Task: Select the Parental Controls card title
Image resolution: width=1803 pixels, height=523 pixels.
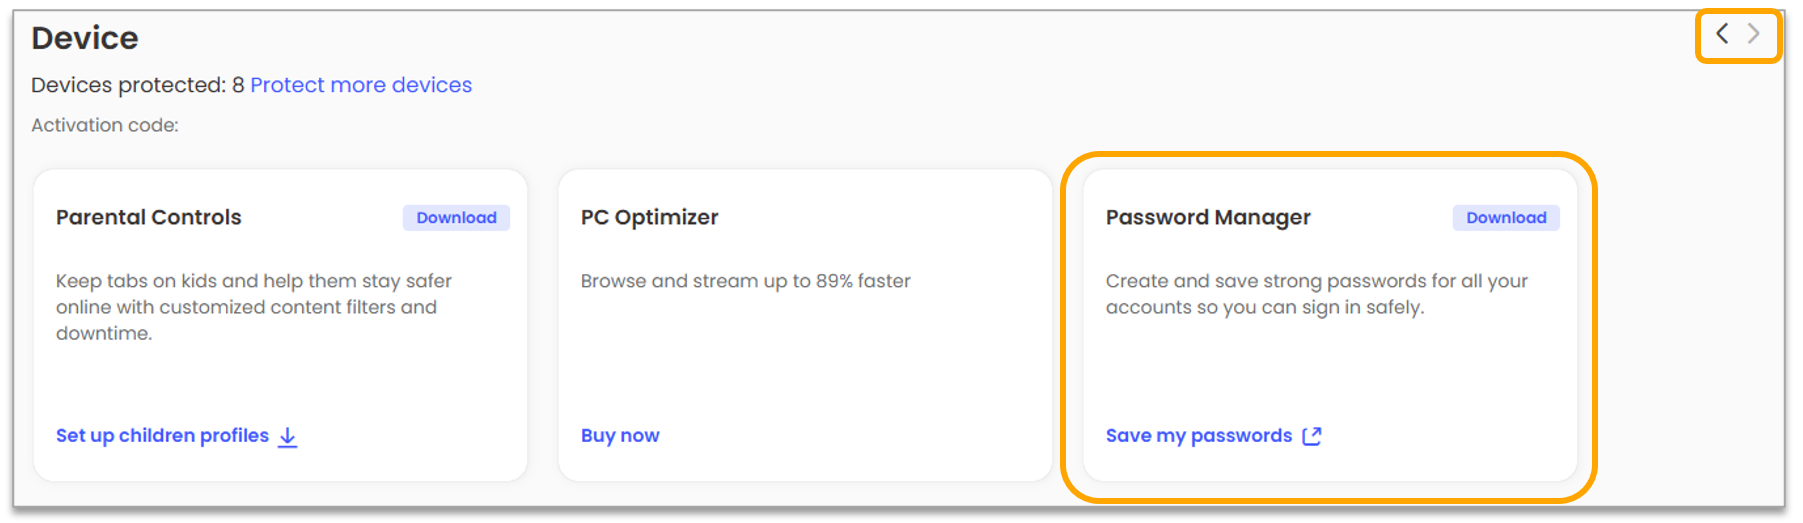Action: 149,217
